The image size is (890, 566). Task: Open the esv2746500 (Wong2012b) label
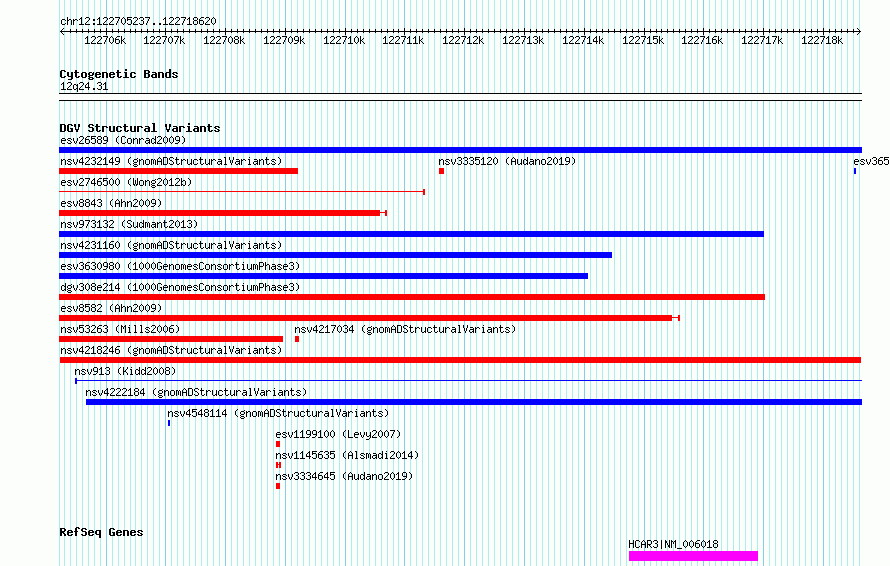(126, 182)
